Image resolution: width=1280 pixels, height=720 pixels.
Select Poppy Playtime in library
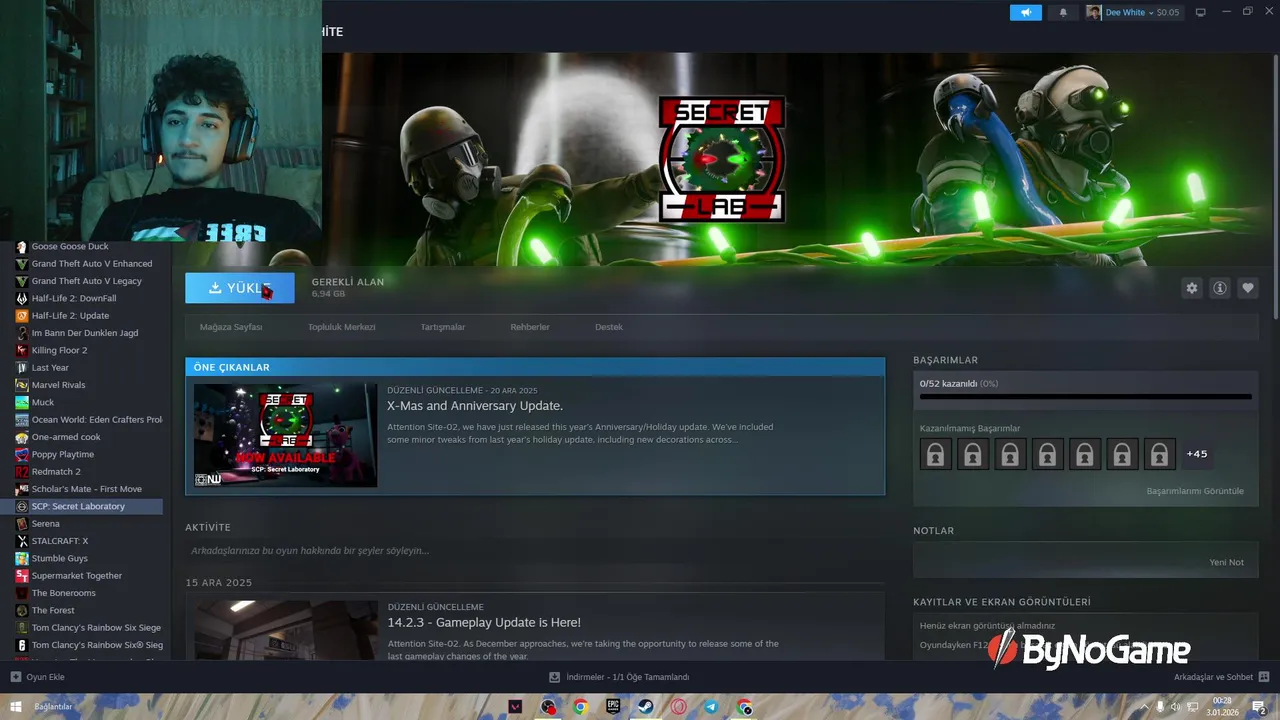62,454
